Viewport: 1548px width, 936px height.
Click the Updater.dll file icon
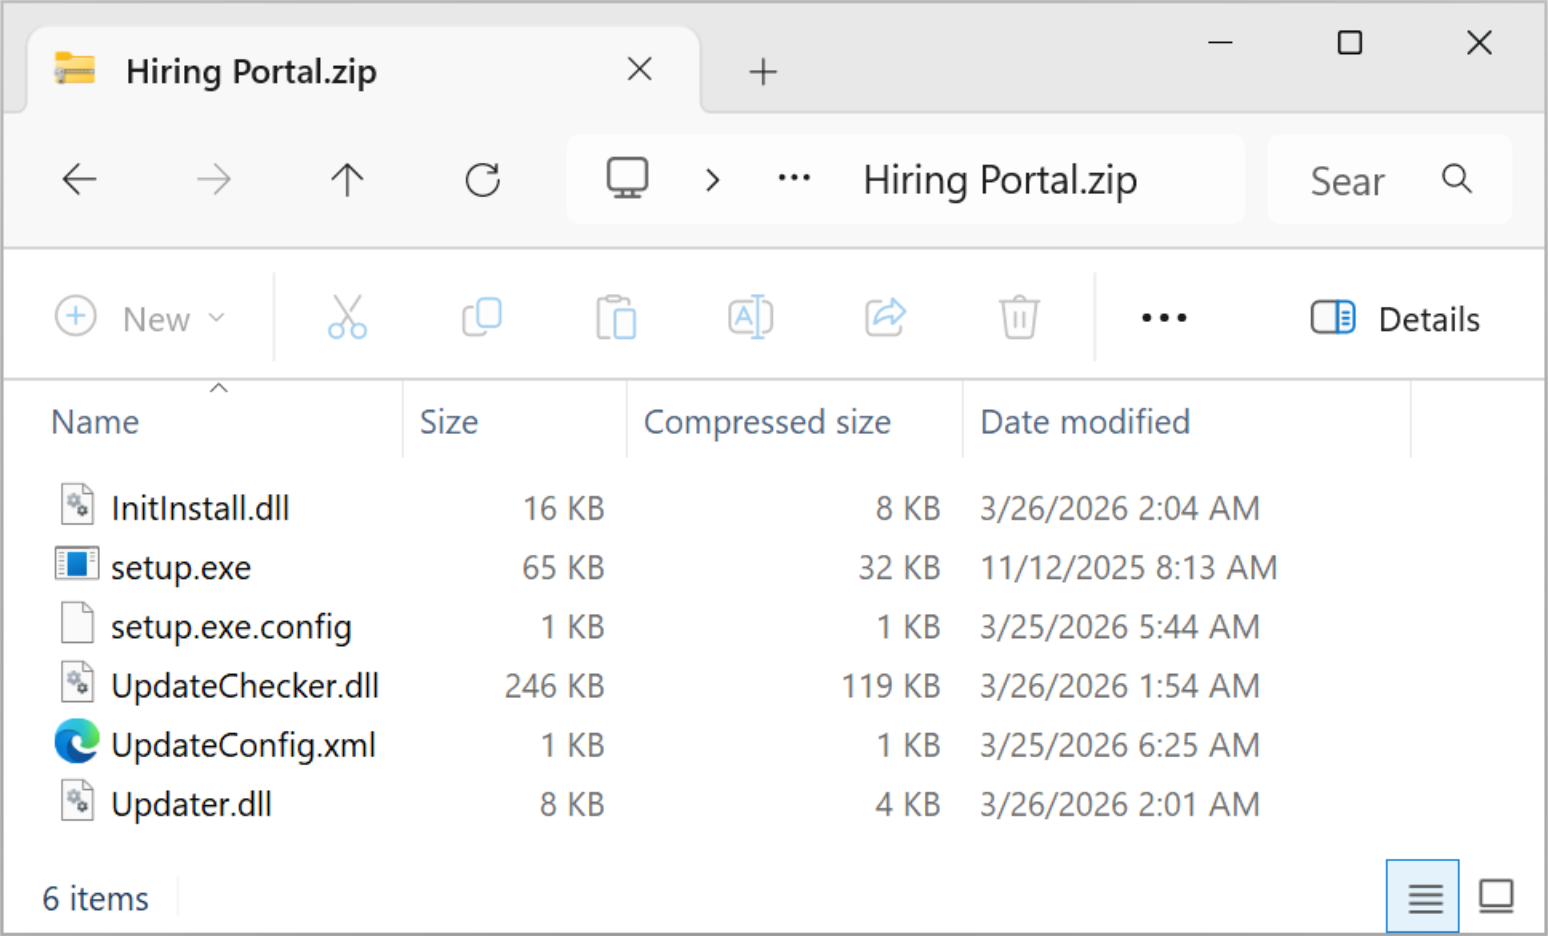[77, 800]
